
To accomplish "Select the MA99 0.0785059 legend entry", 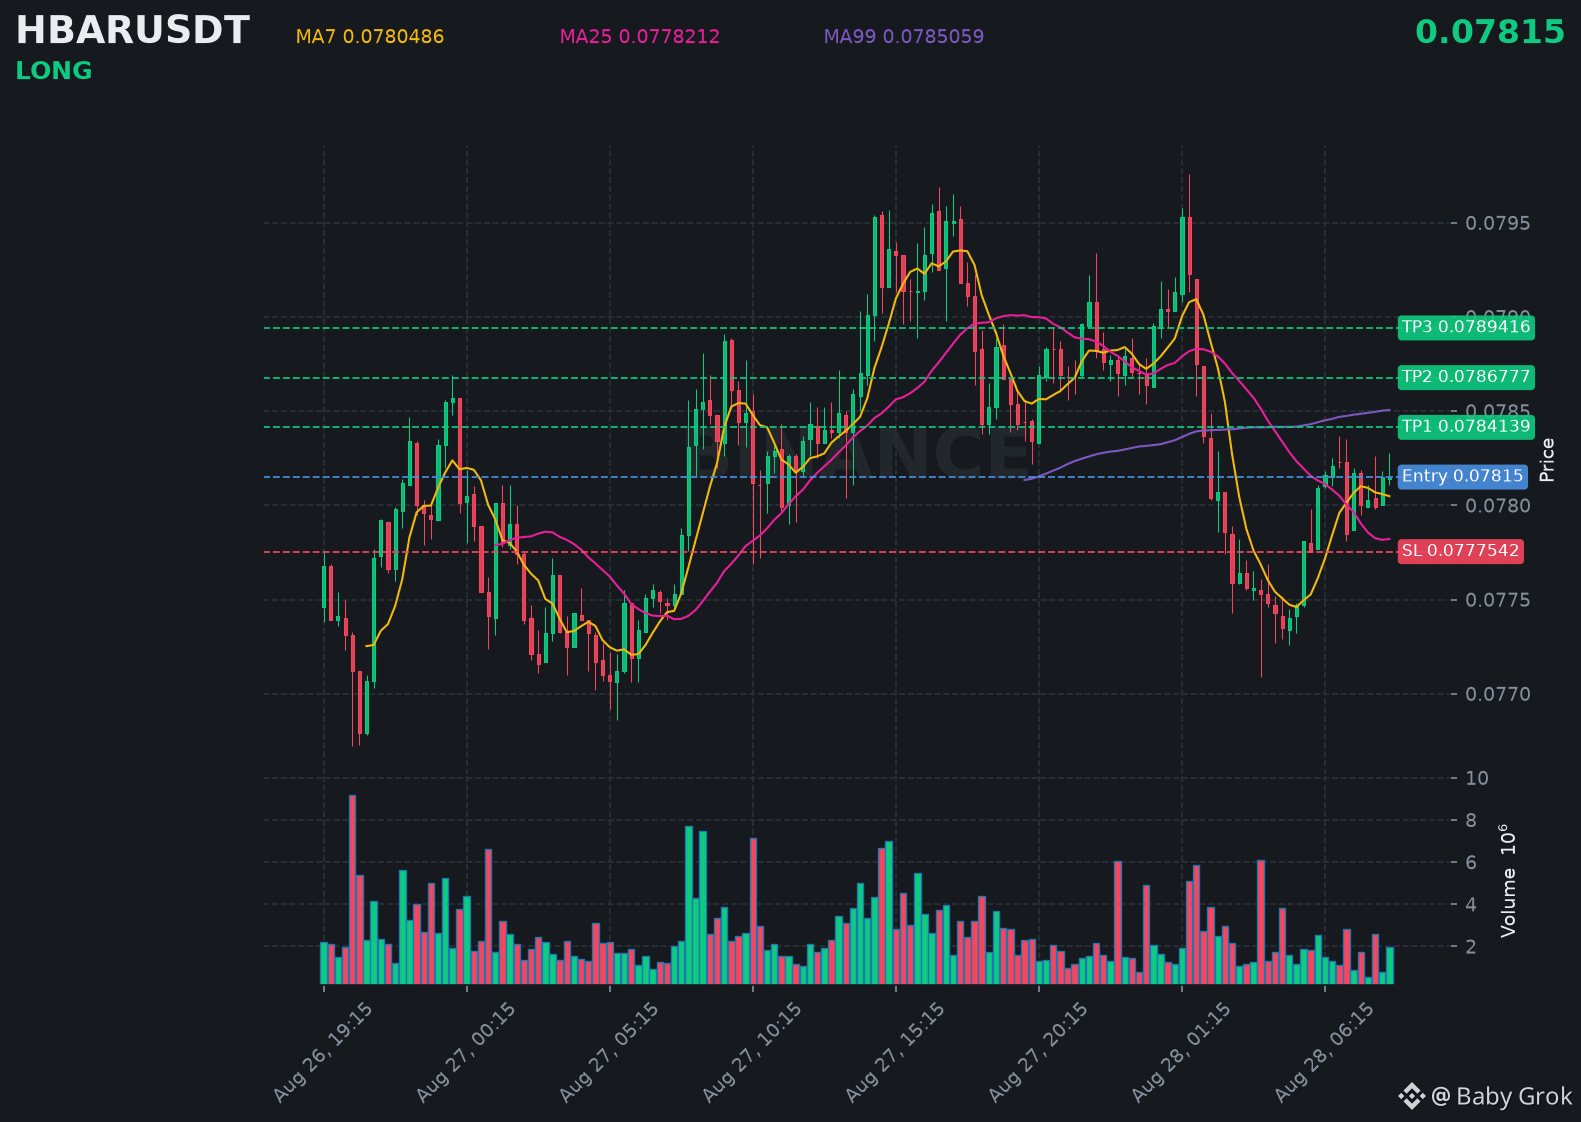I will [x=904, y=37].
